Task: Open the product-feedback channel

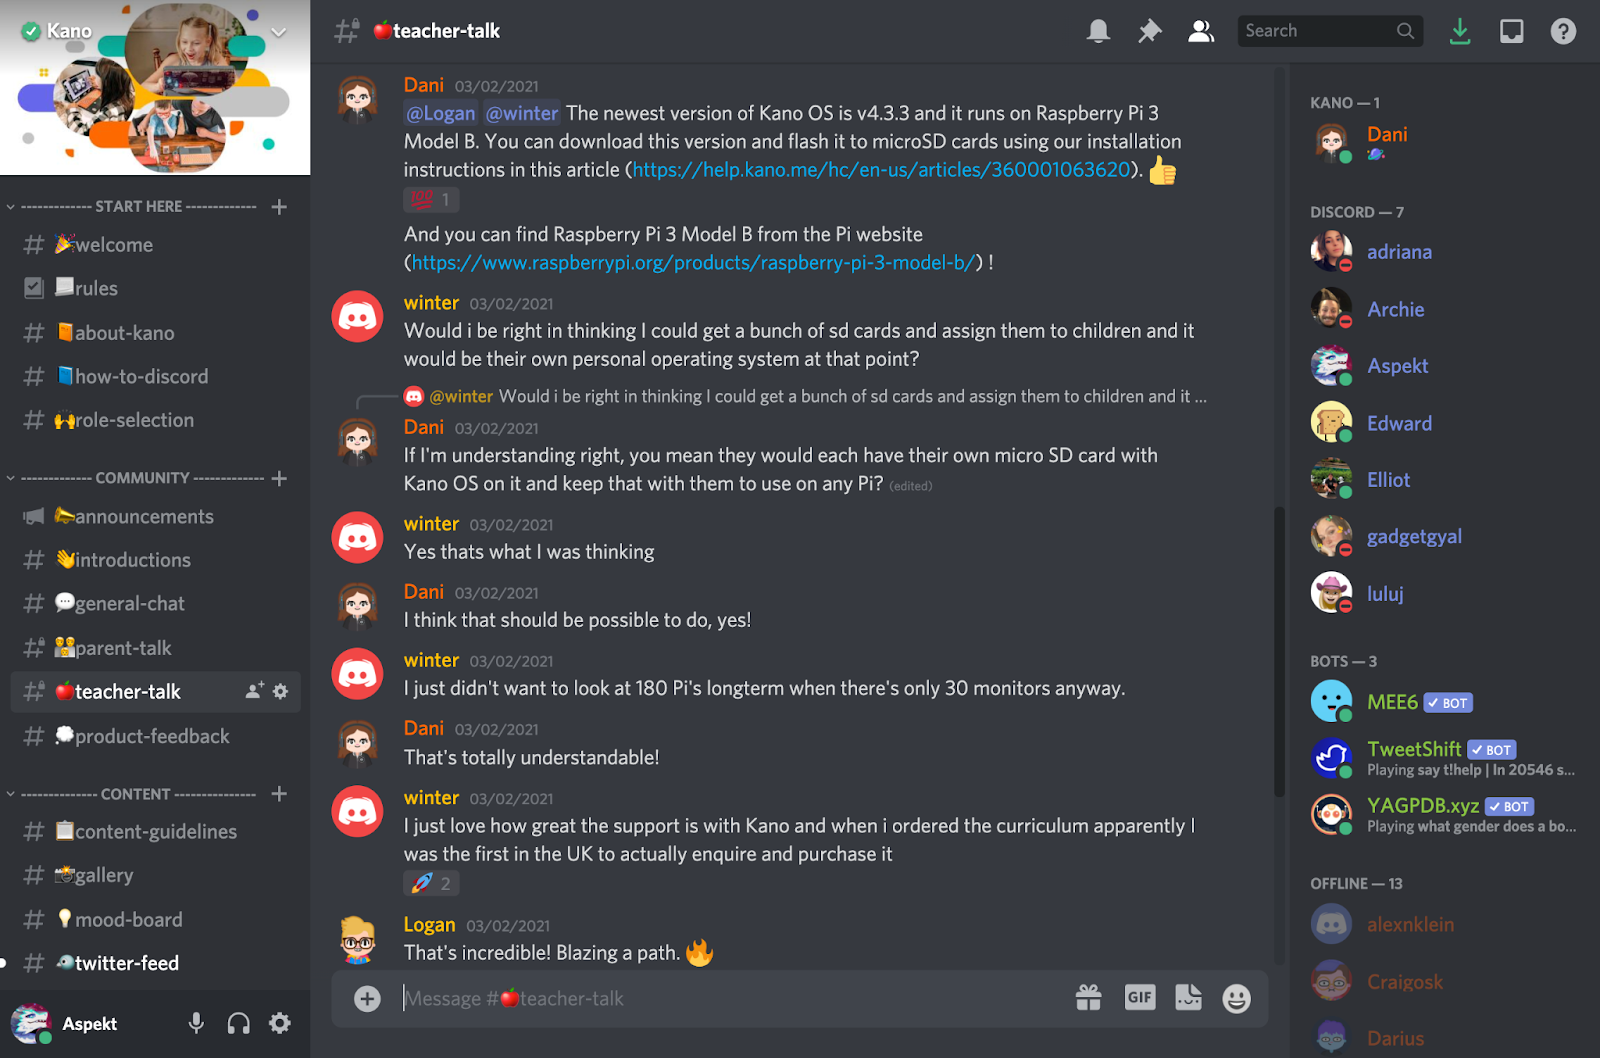Action: [155, 736]
